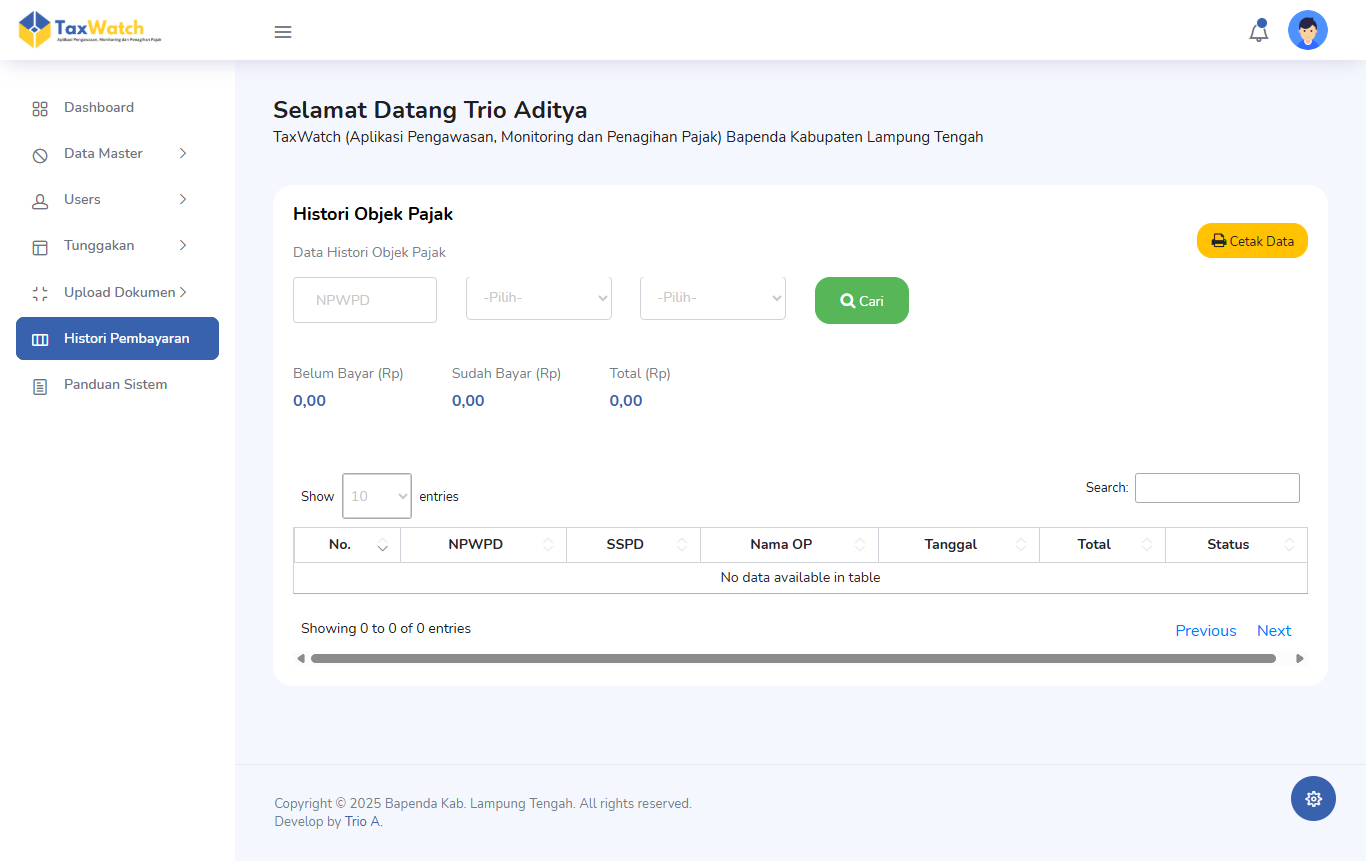Click the horizontal table scrollbar
This screenshot has width=1366, height=862.
792,659
